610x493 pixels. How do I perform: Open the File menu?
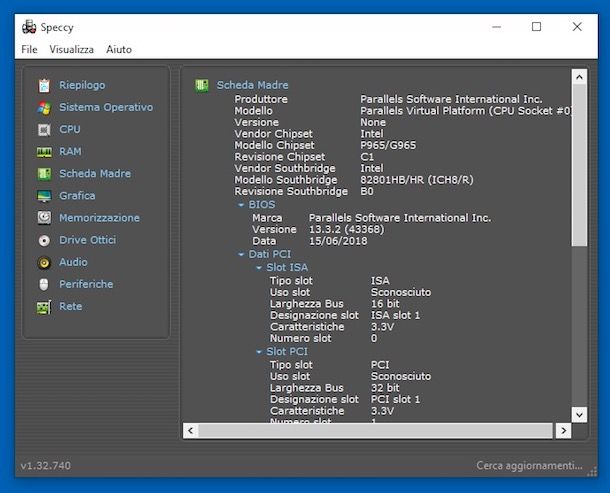click(x=29, y=49)
